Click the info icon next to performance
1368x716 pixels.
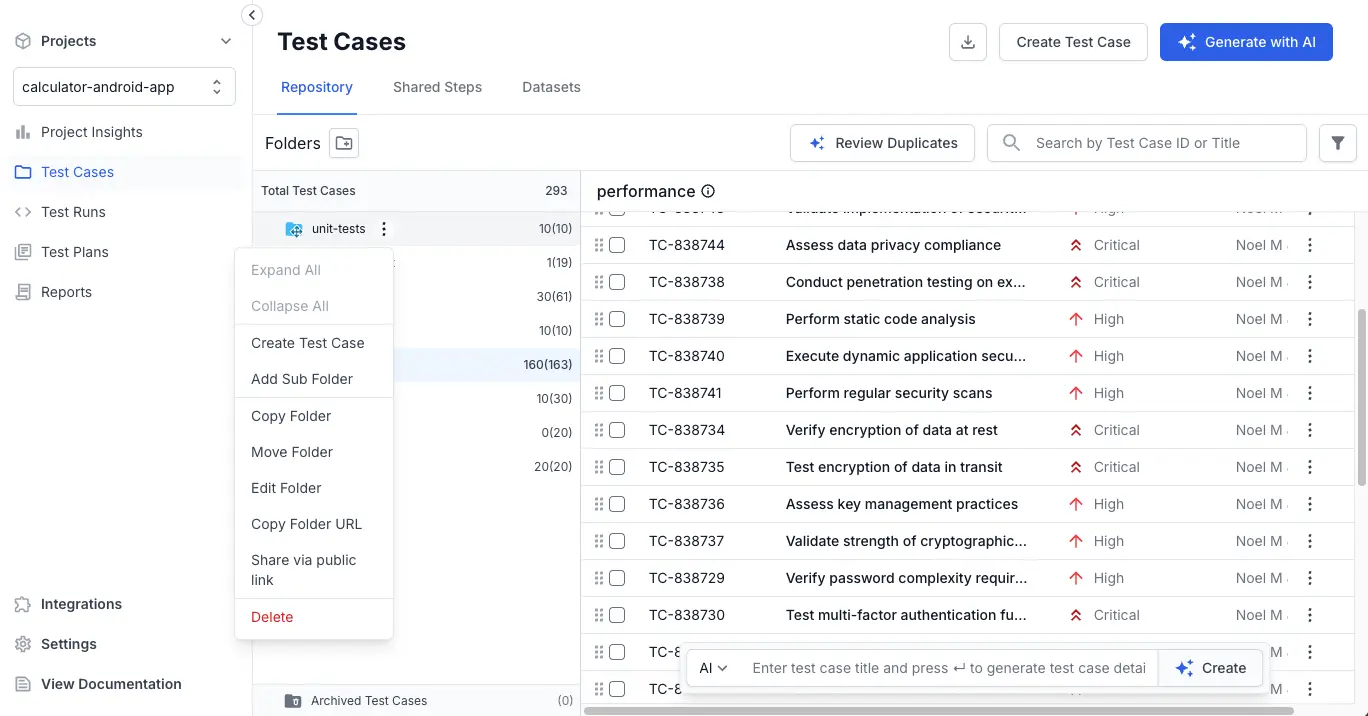pos(708,191)
